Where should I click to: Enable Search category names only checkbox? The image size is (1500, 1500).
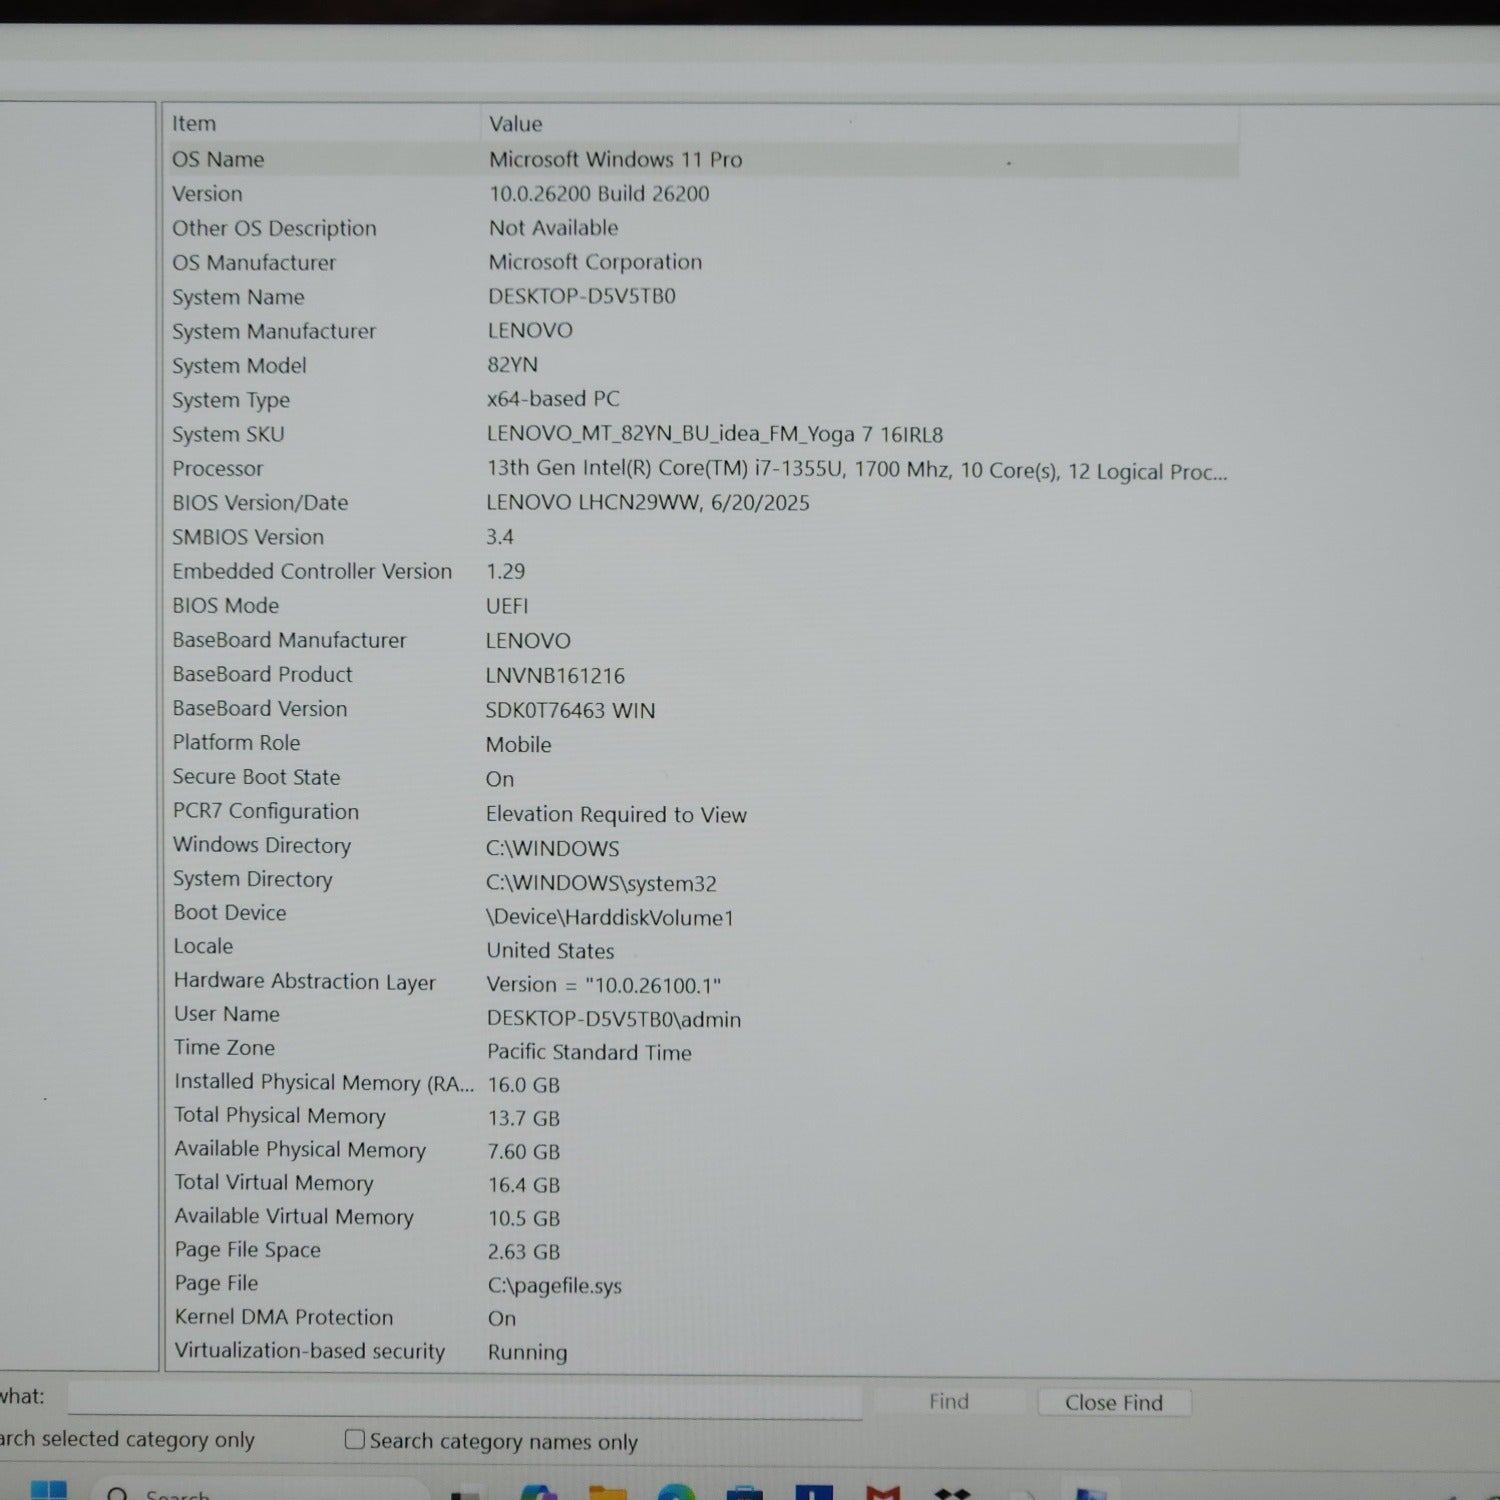tap(355, 1440)
